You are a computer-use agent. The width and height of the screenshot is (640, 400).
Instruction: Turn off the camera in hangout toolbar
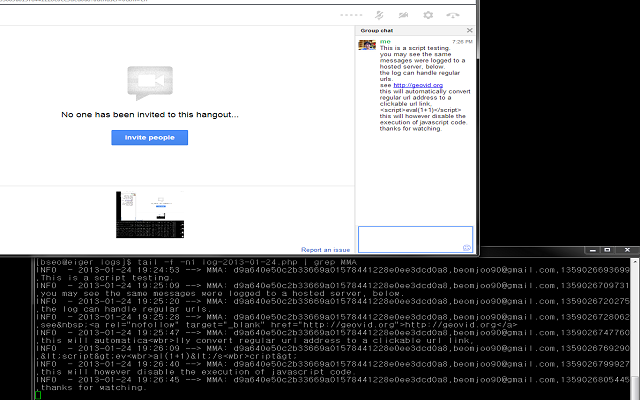[x=403, y=15]
